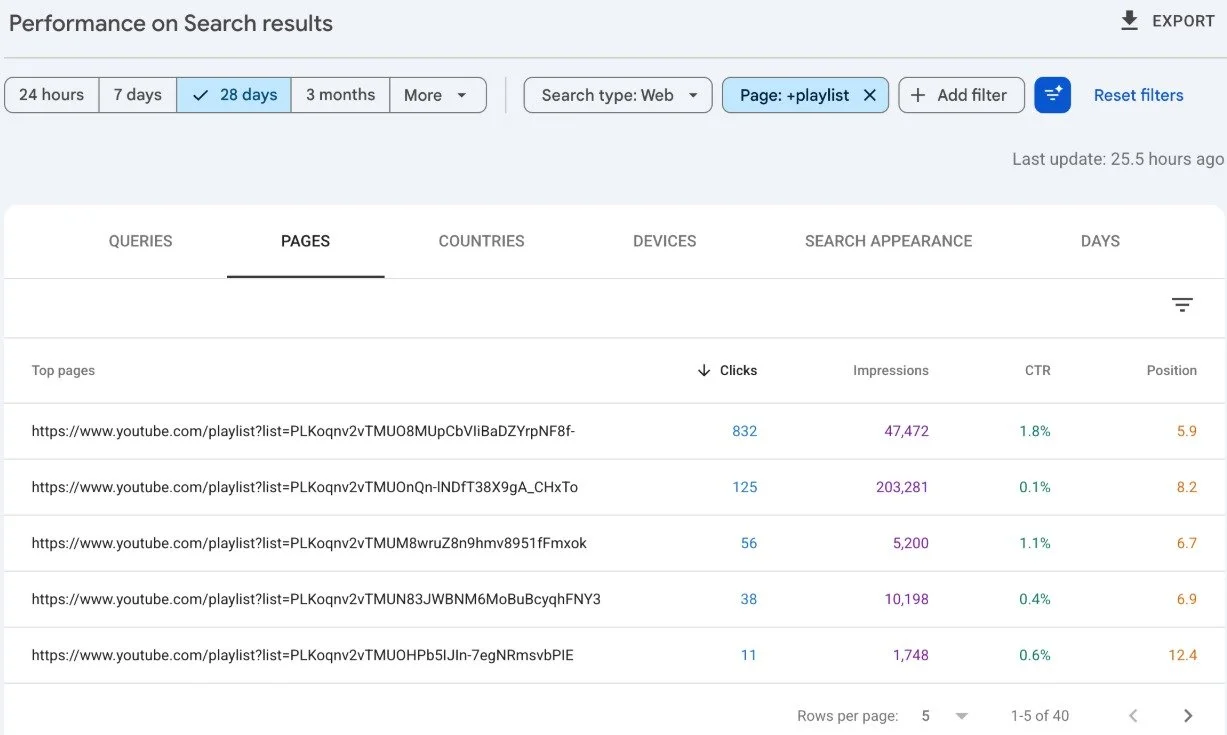Select the 3 months date range
Image resolution: width=1227 pixels, height=735 pixels.
click(340, 95)
